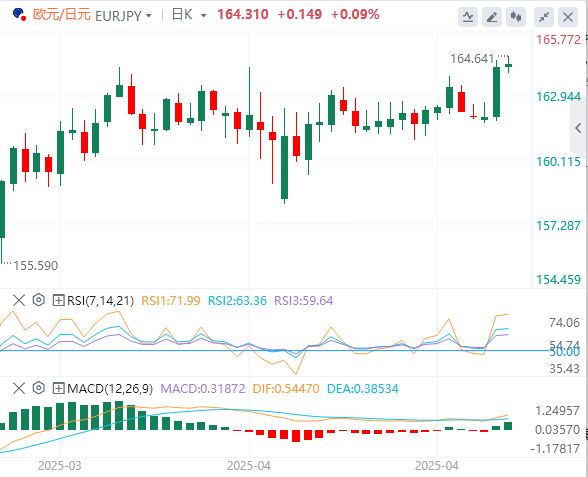Click the RSI3:59.64 value
The height and width of the screenshot is (477, 588).
303,301
